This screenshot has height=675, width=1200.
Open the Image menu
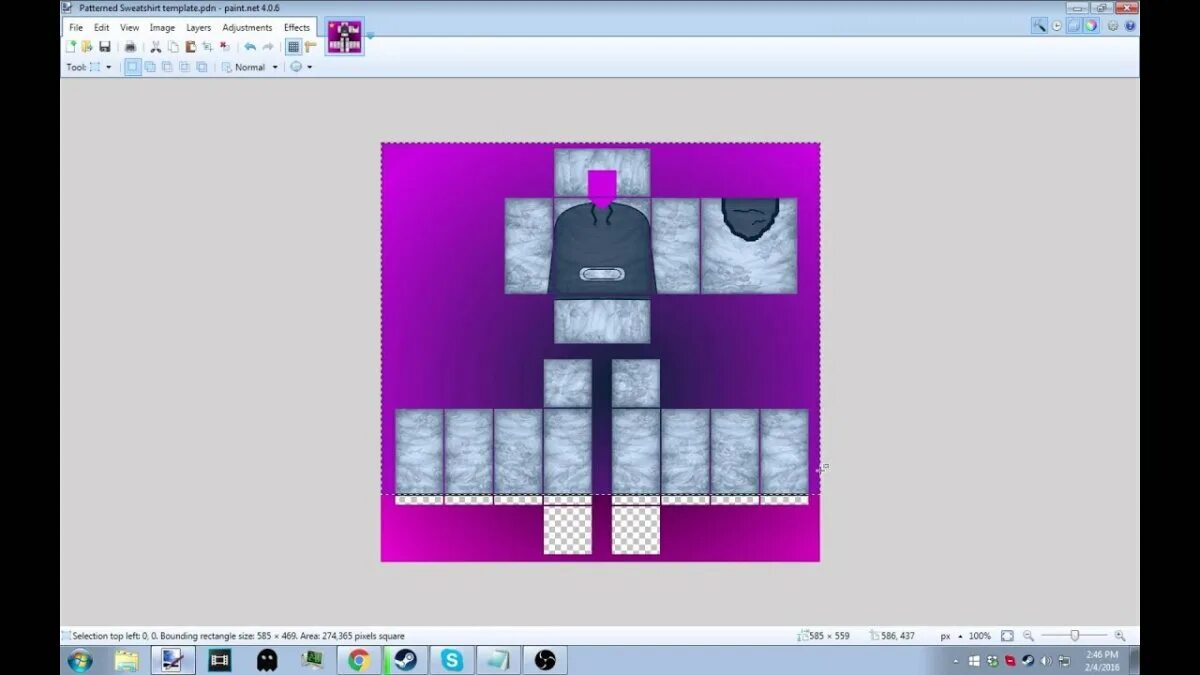[162, 27]
